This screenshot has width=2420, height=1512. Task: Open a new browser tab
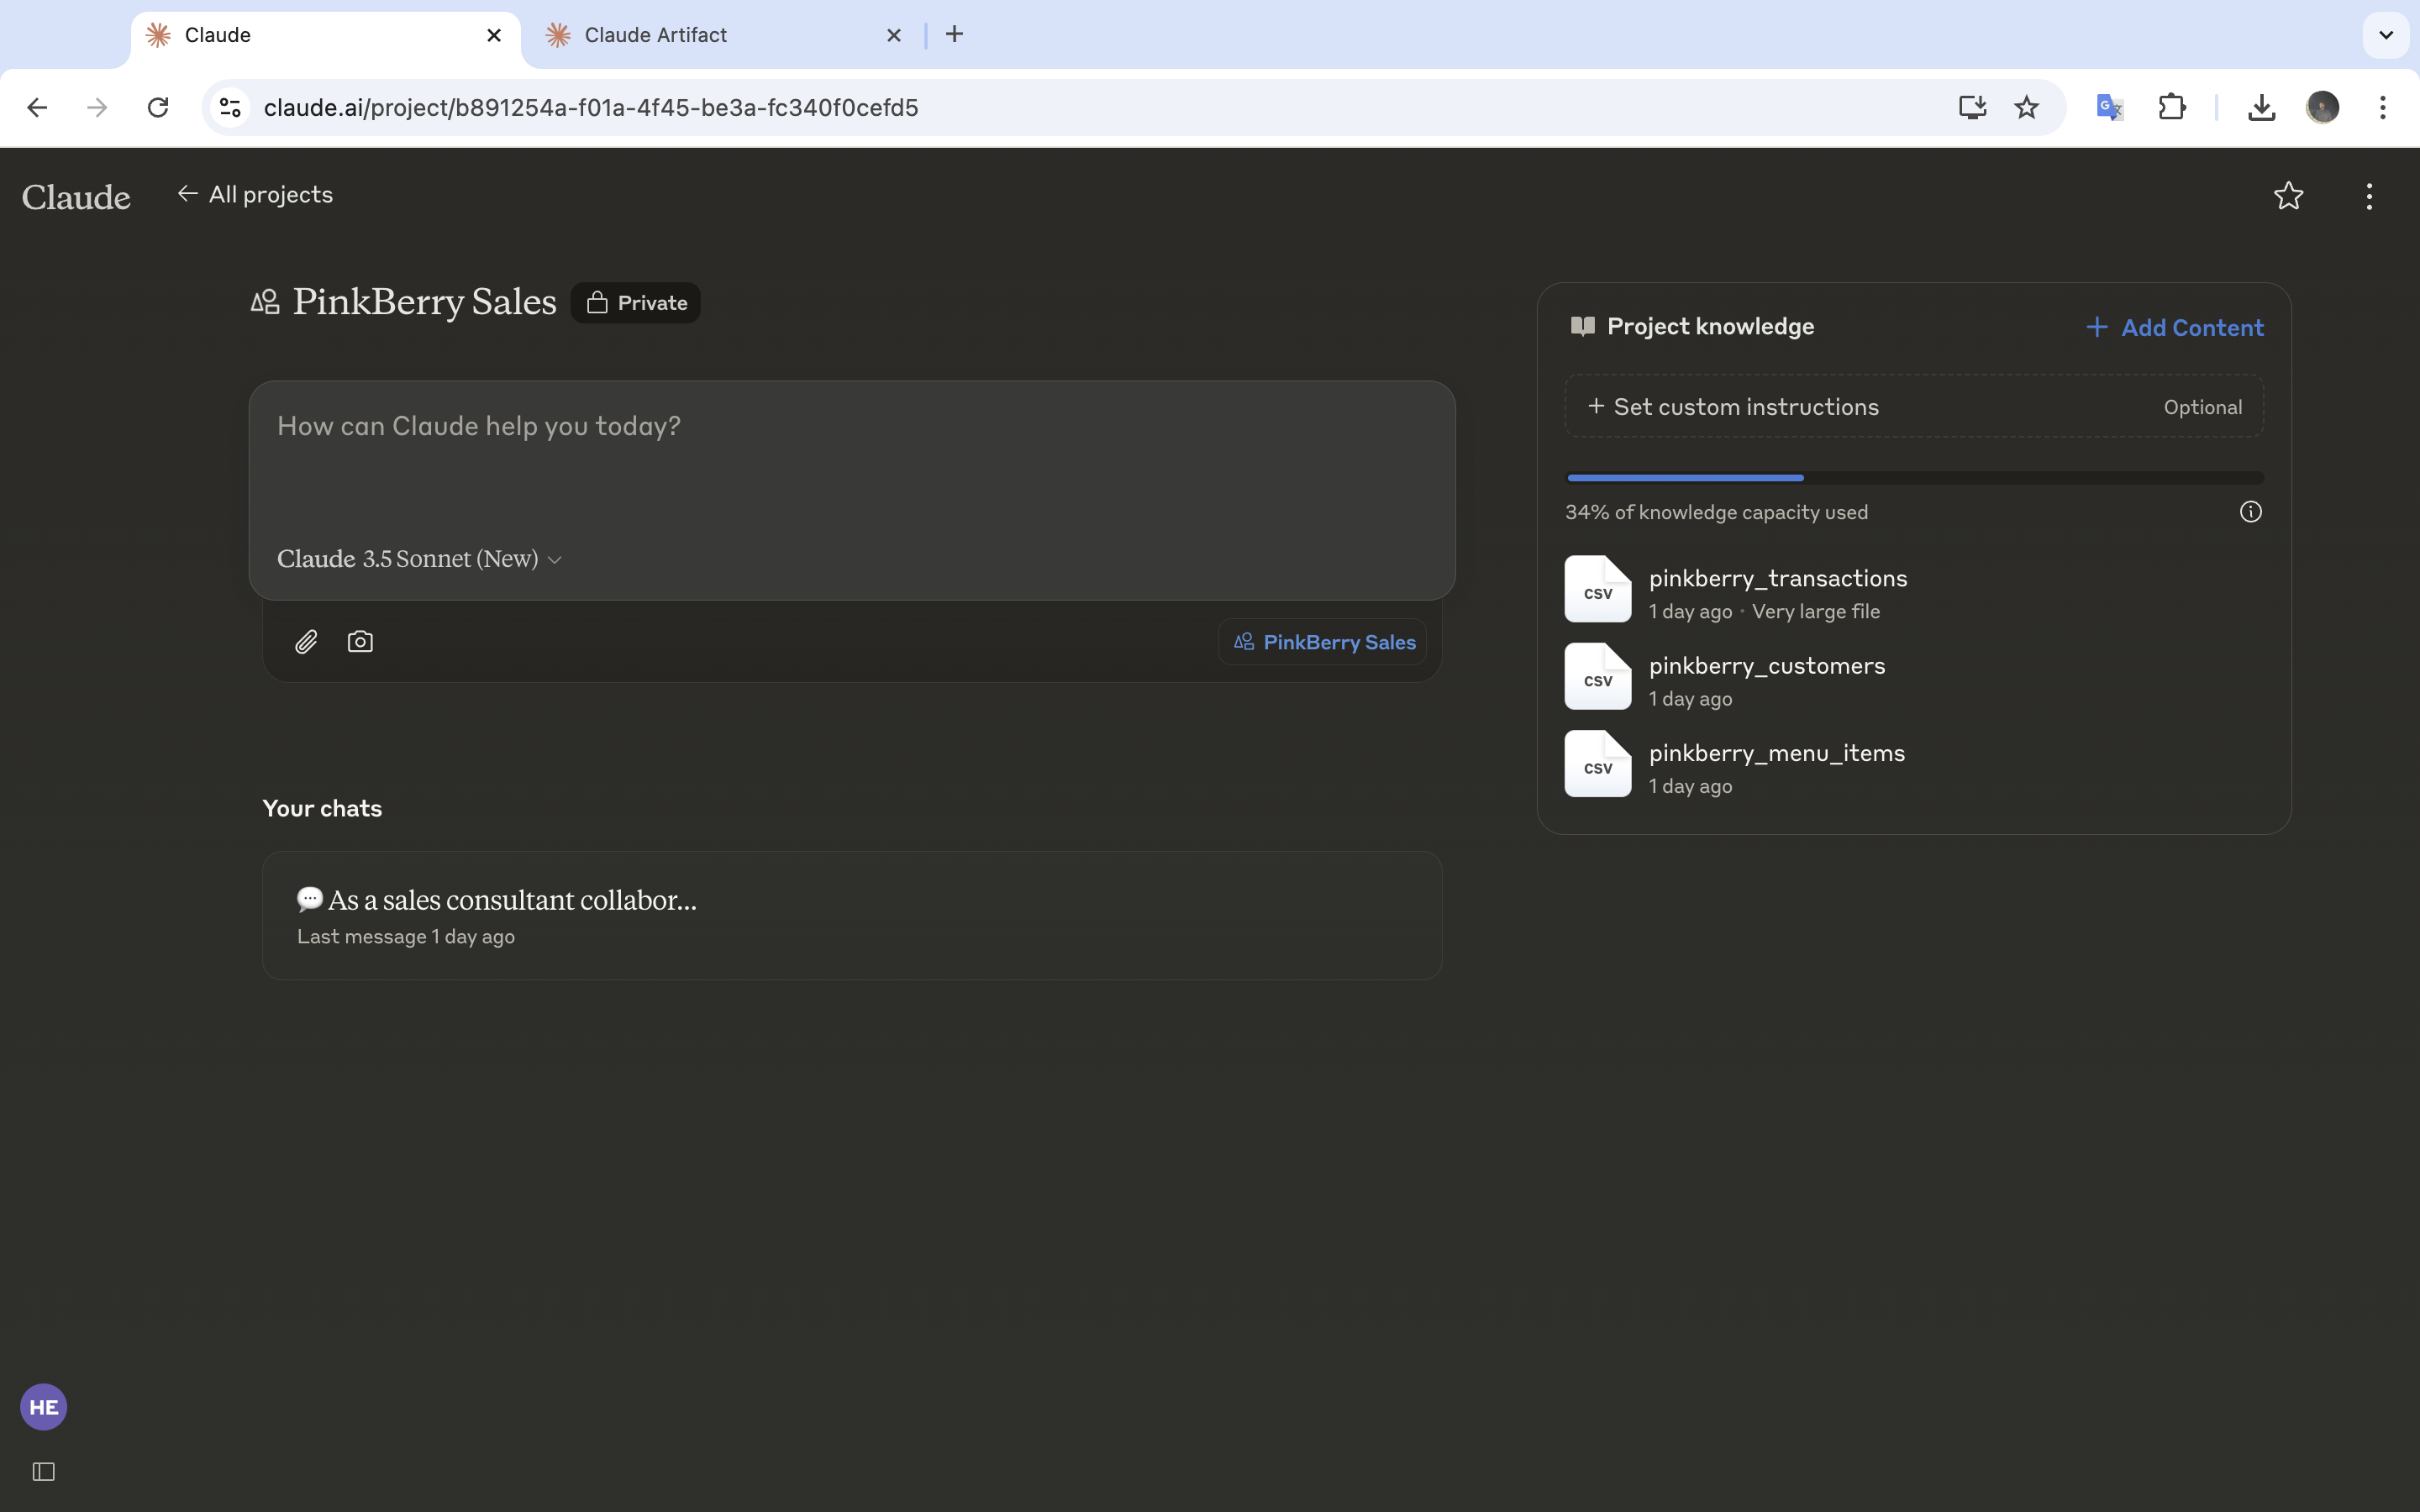click(954, 35)
